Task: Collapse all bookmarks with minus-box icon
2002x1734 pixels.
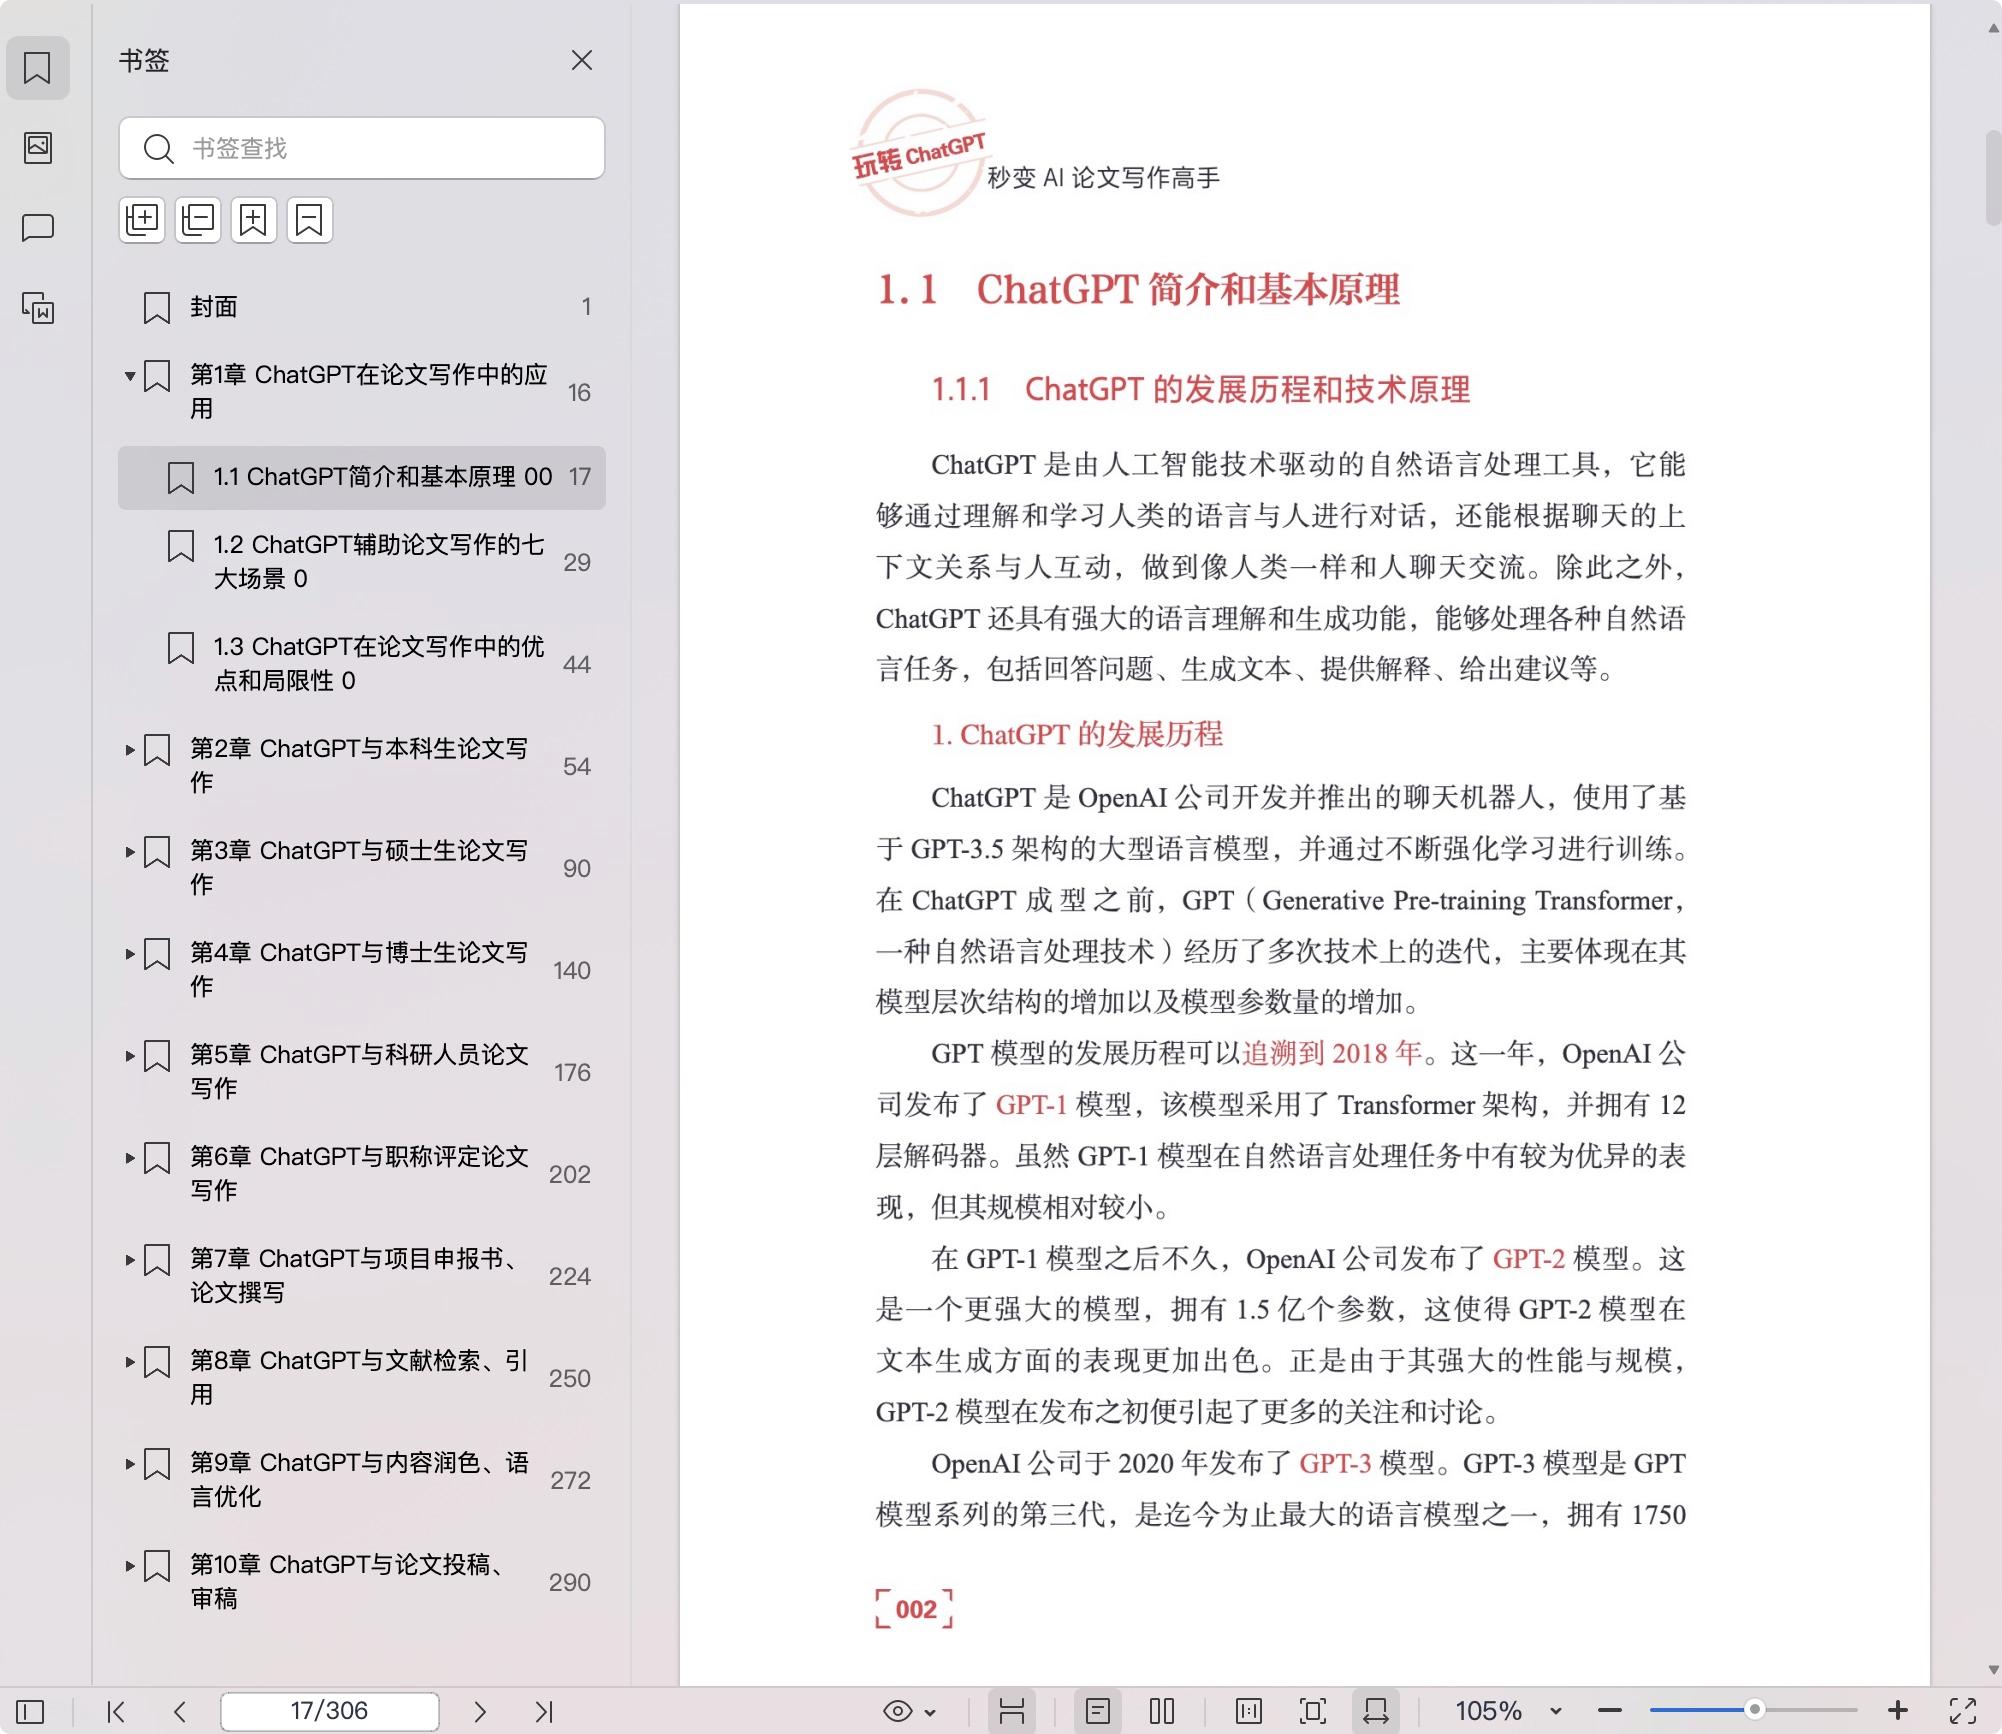Action: 198,220
